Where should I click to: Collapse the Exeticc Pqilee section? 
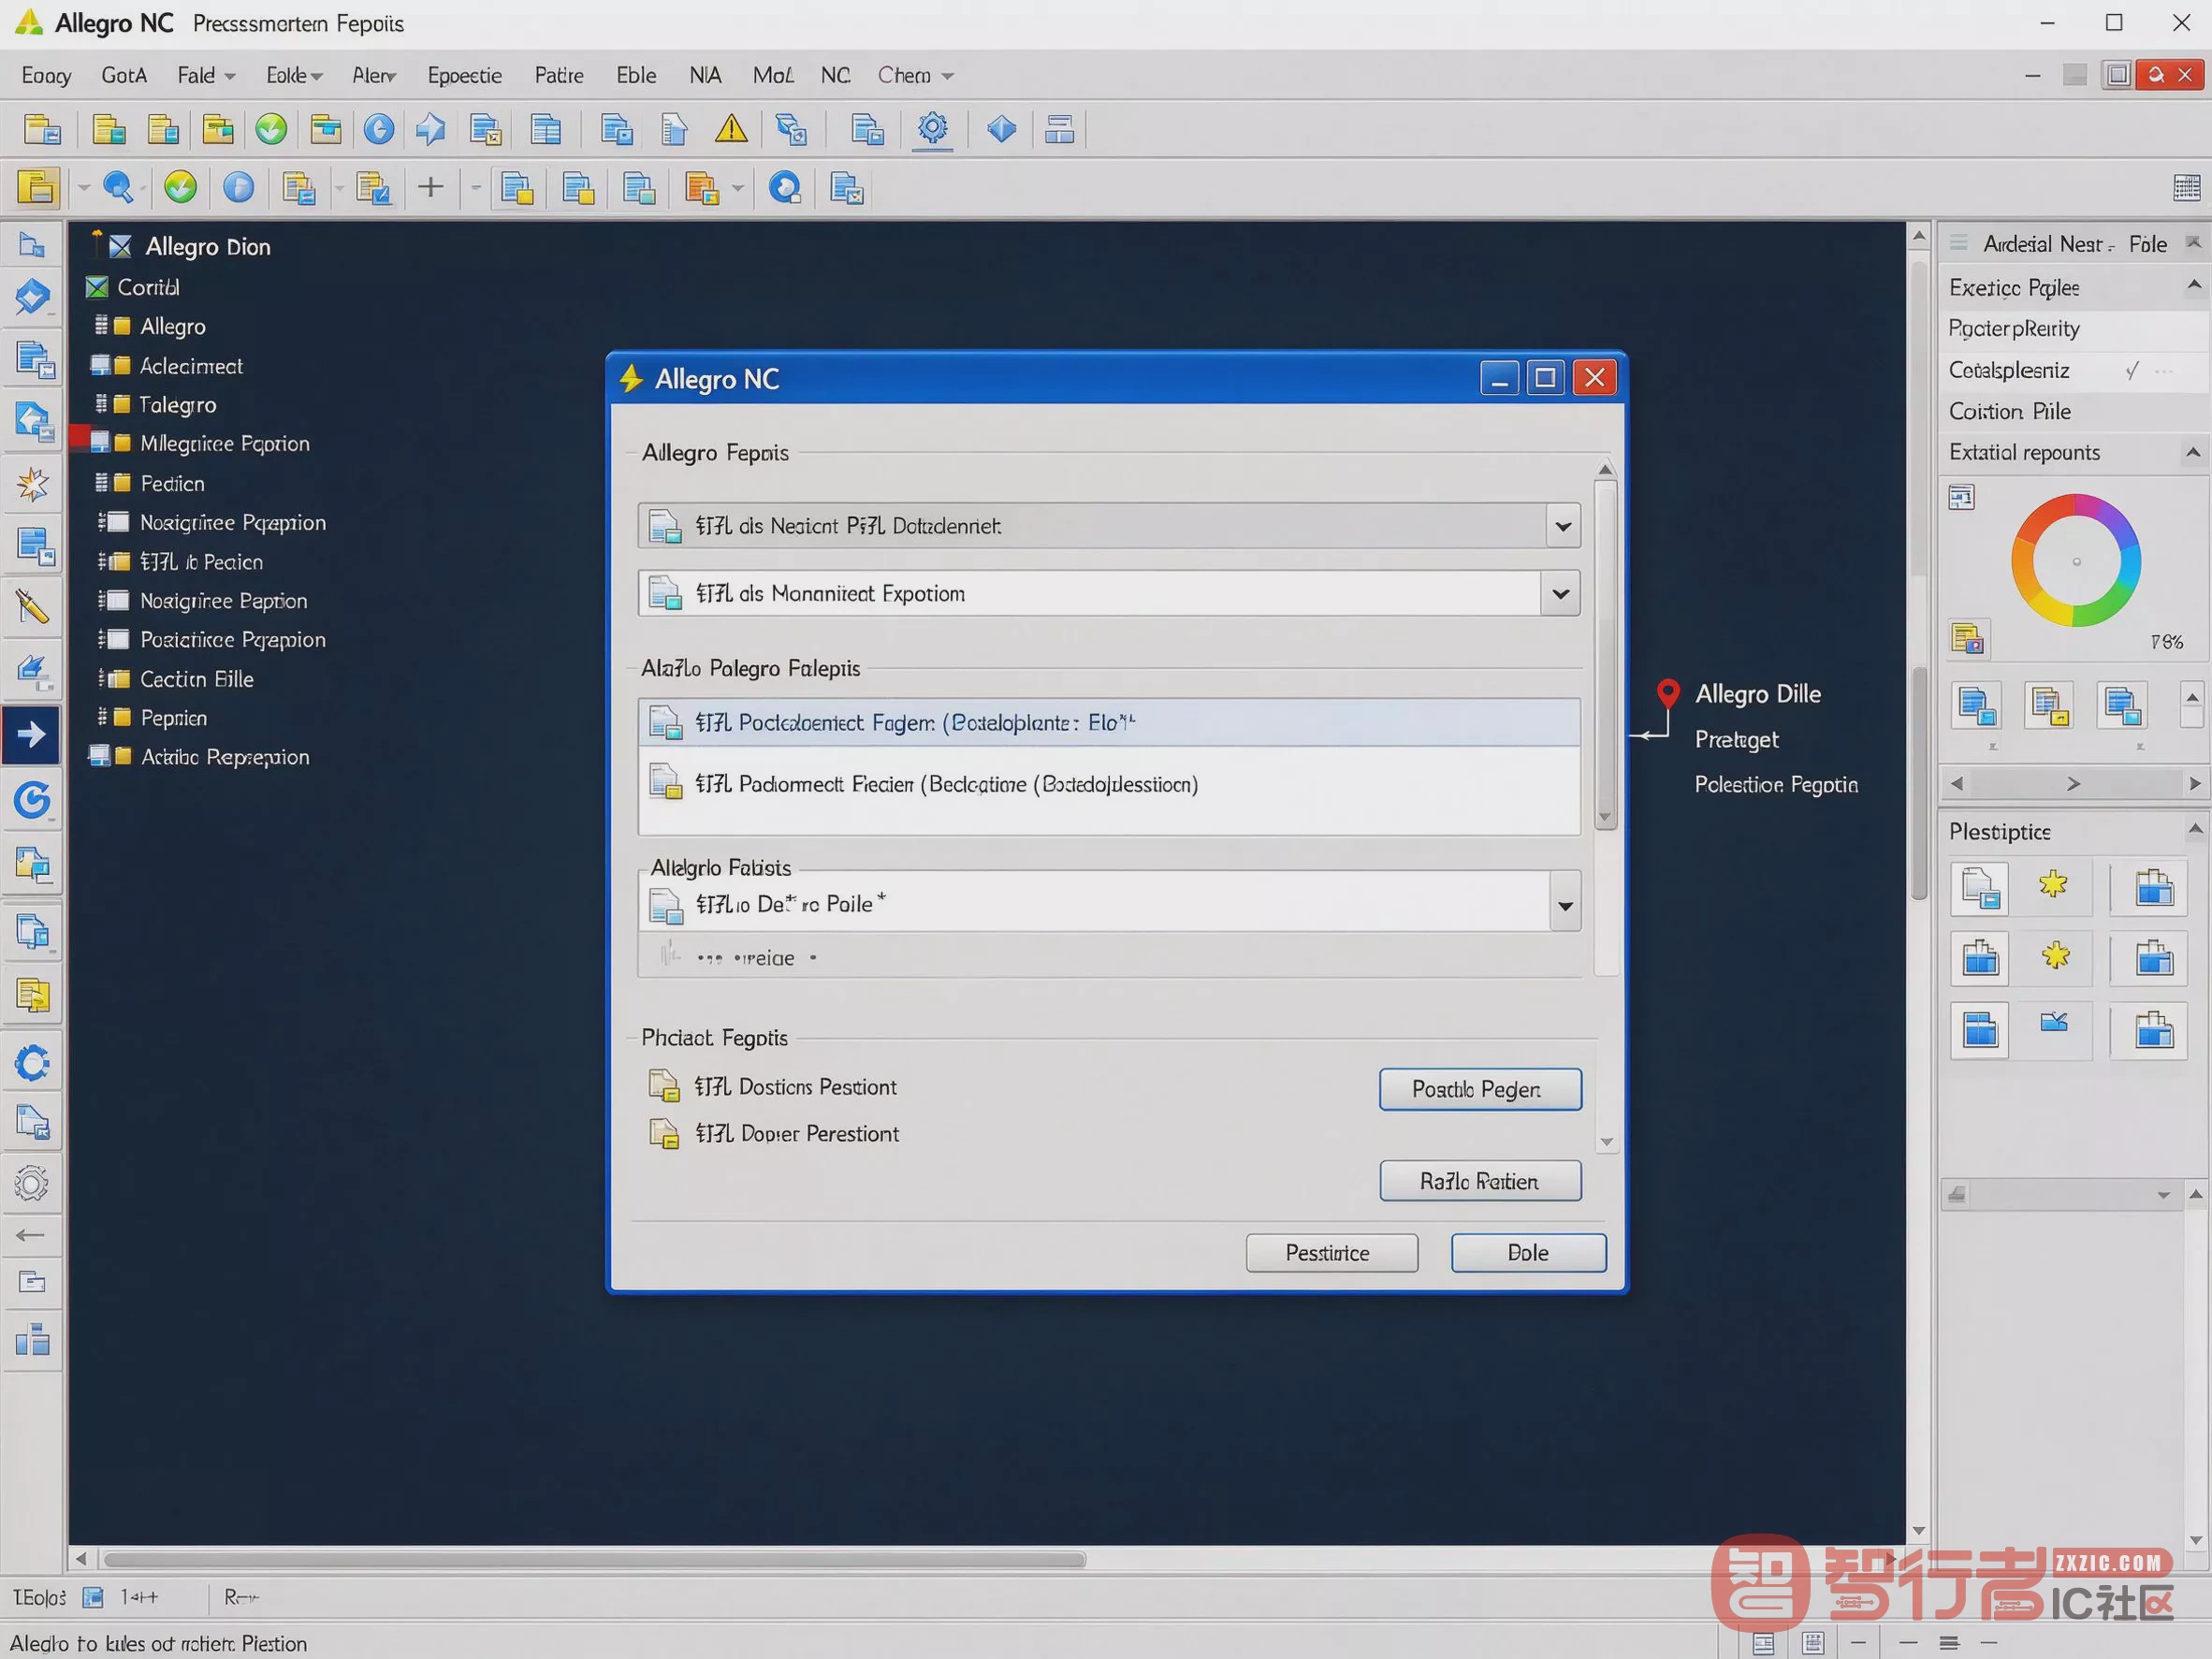click(2194, 287)
